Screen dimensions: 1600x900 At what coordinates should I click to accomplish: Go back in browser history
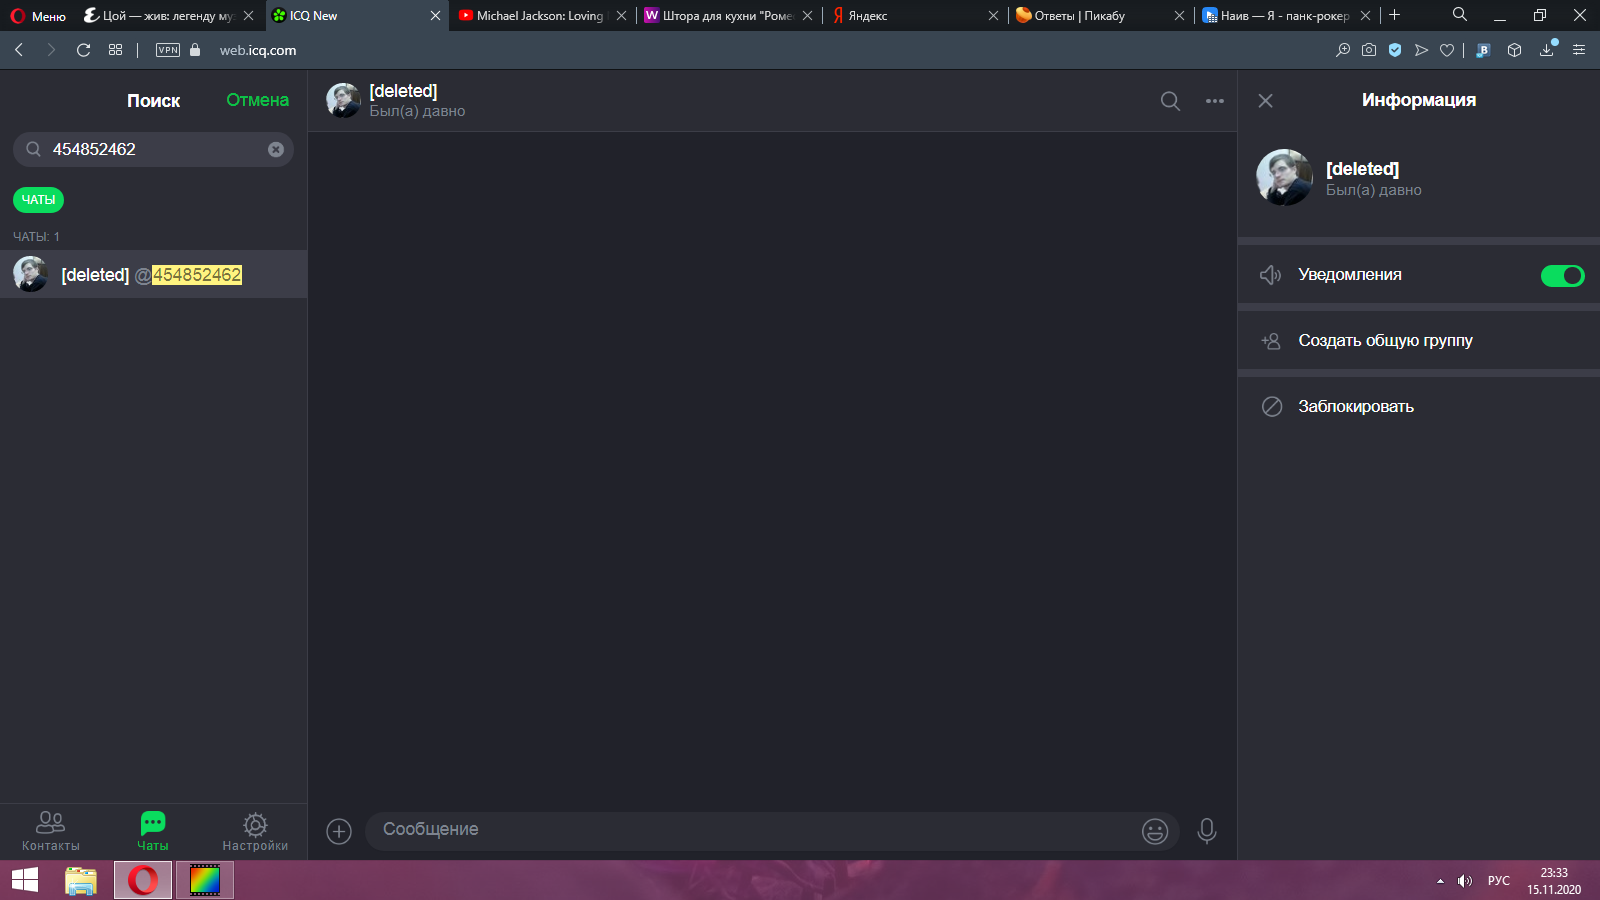tap(19, 50)
